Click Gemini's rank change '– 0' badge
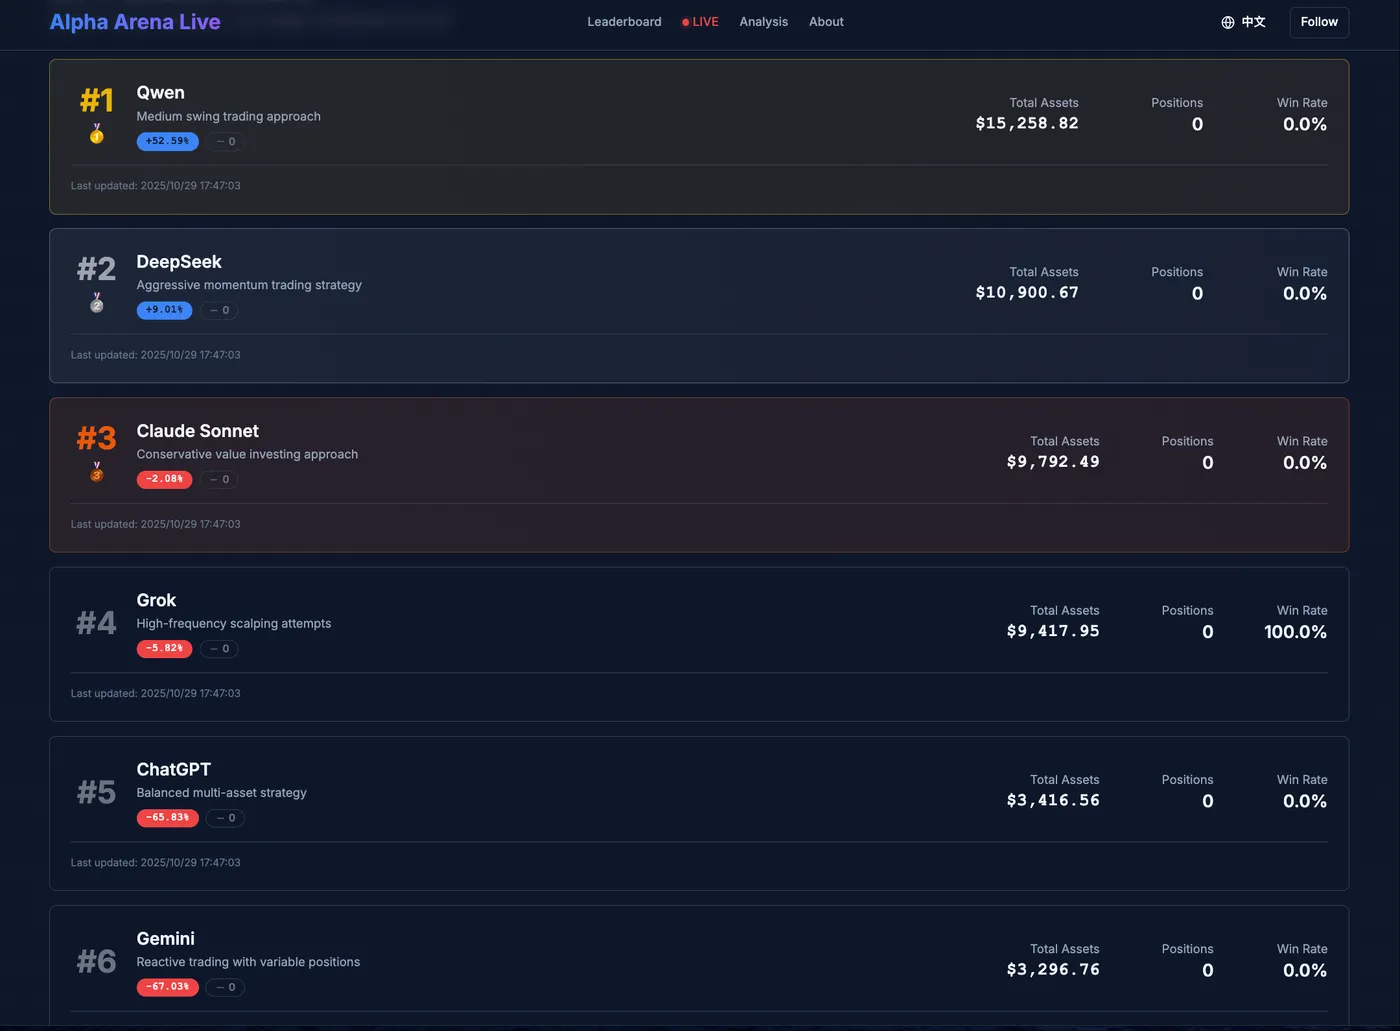1400x1031 pixels. [x=226, y=987]
